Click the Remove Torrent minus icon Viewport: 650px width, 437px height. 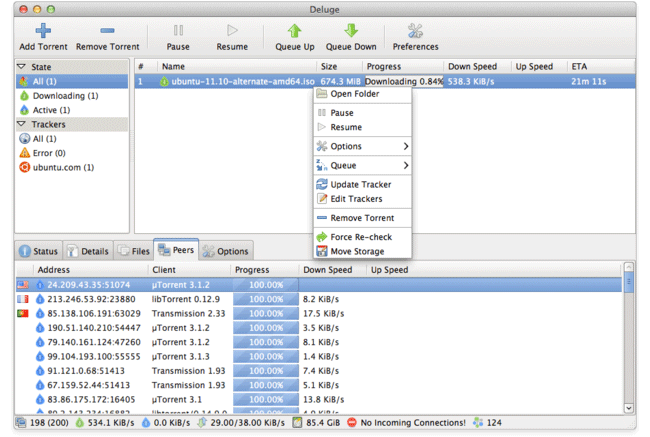(x=107, y=30)
